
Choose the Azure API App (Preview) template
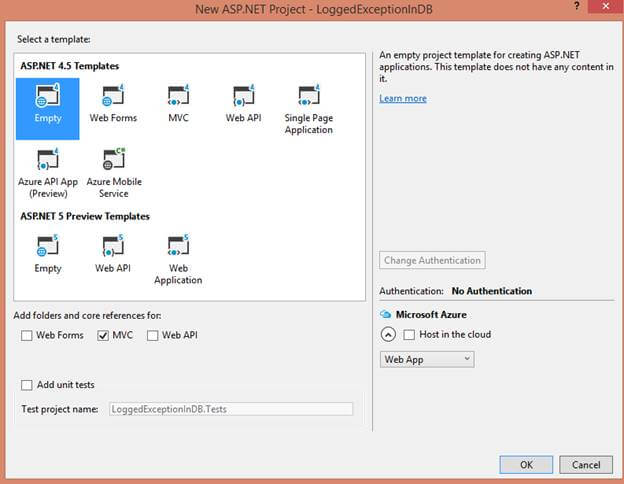pyautogui.click(x=48, y=174)
